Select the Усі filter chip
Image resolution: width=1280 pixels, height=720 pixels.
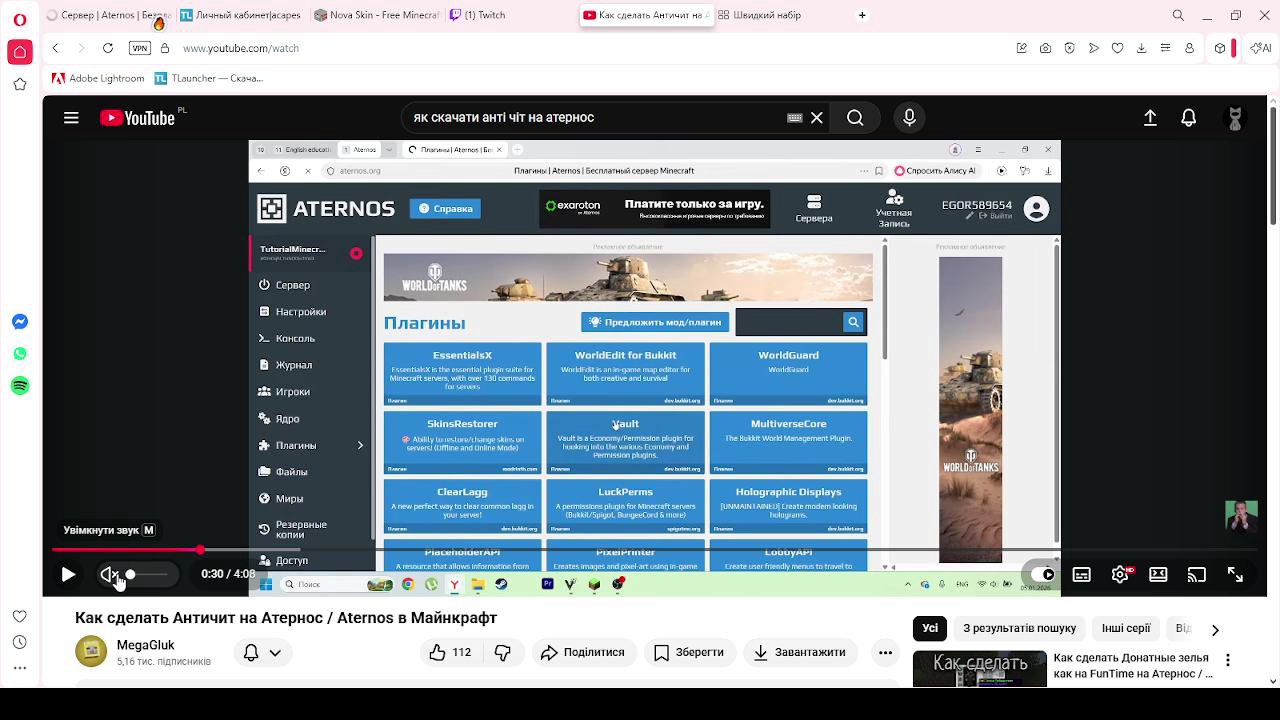coord(930,629)
